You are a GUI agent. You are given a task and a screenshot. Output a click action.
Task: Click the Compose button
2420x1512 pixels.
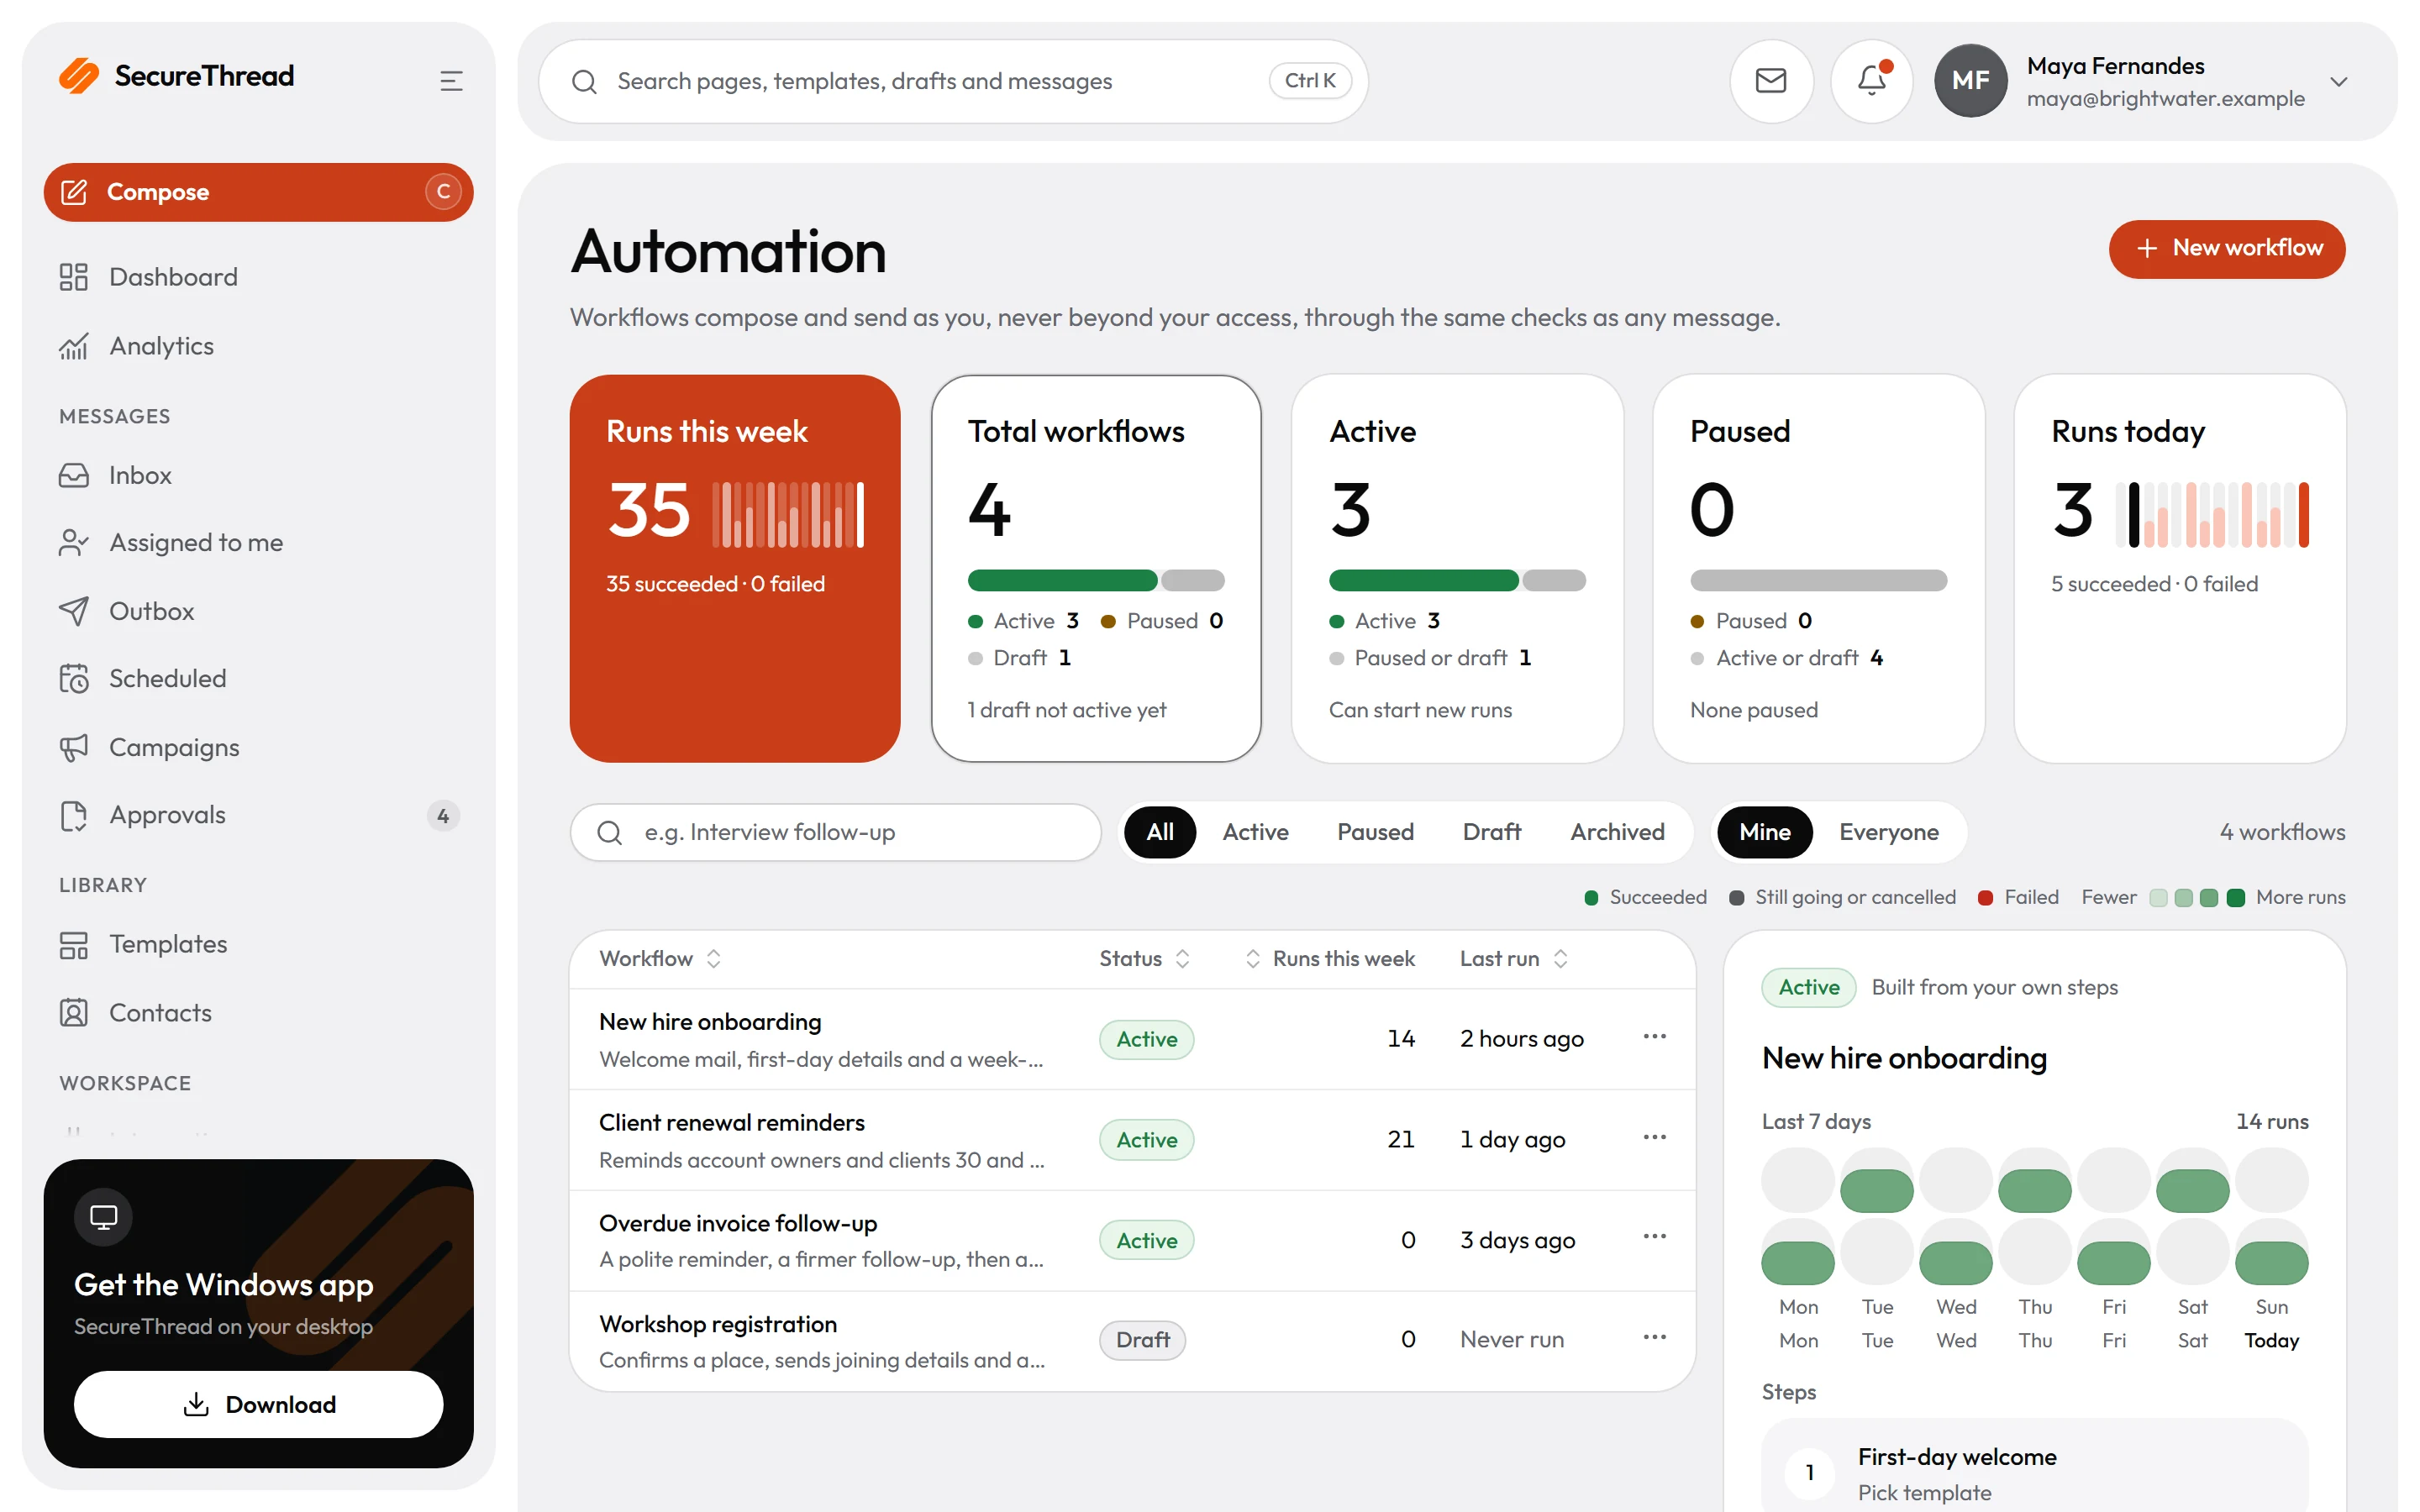point(258,192)
